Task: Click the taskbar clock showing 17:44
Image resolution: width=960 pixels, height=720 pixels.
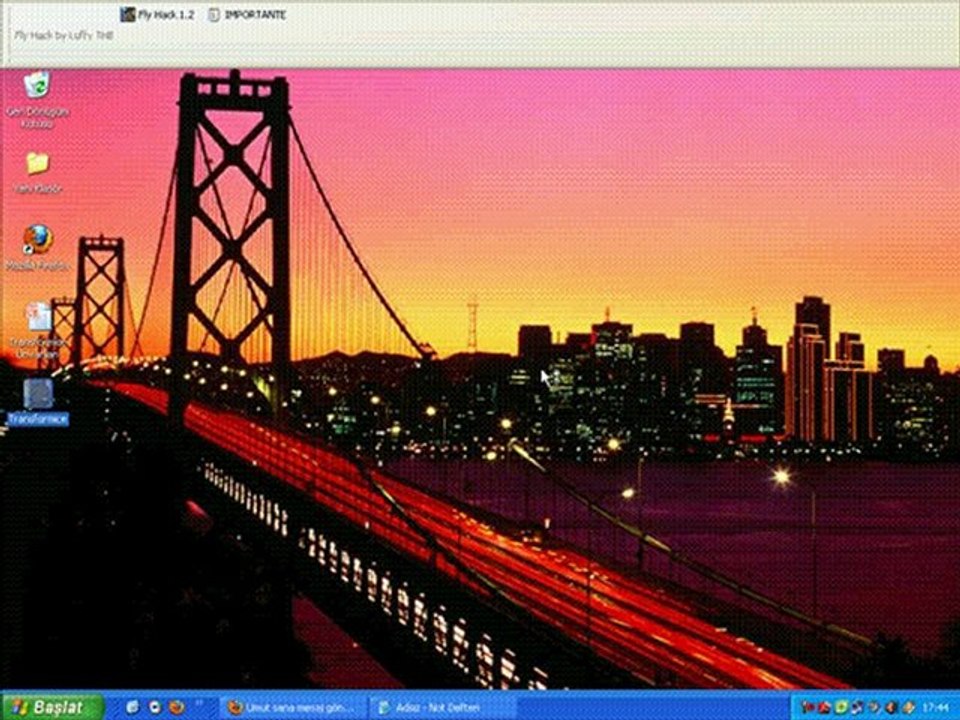Action: [x=935, y=707]
